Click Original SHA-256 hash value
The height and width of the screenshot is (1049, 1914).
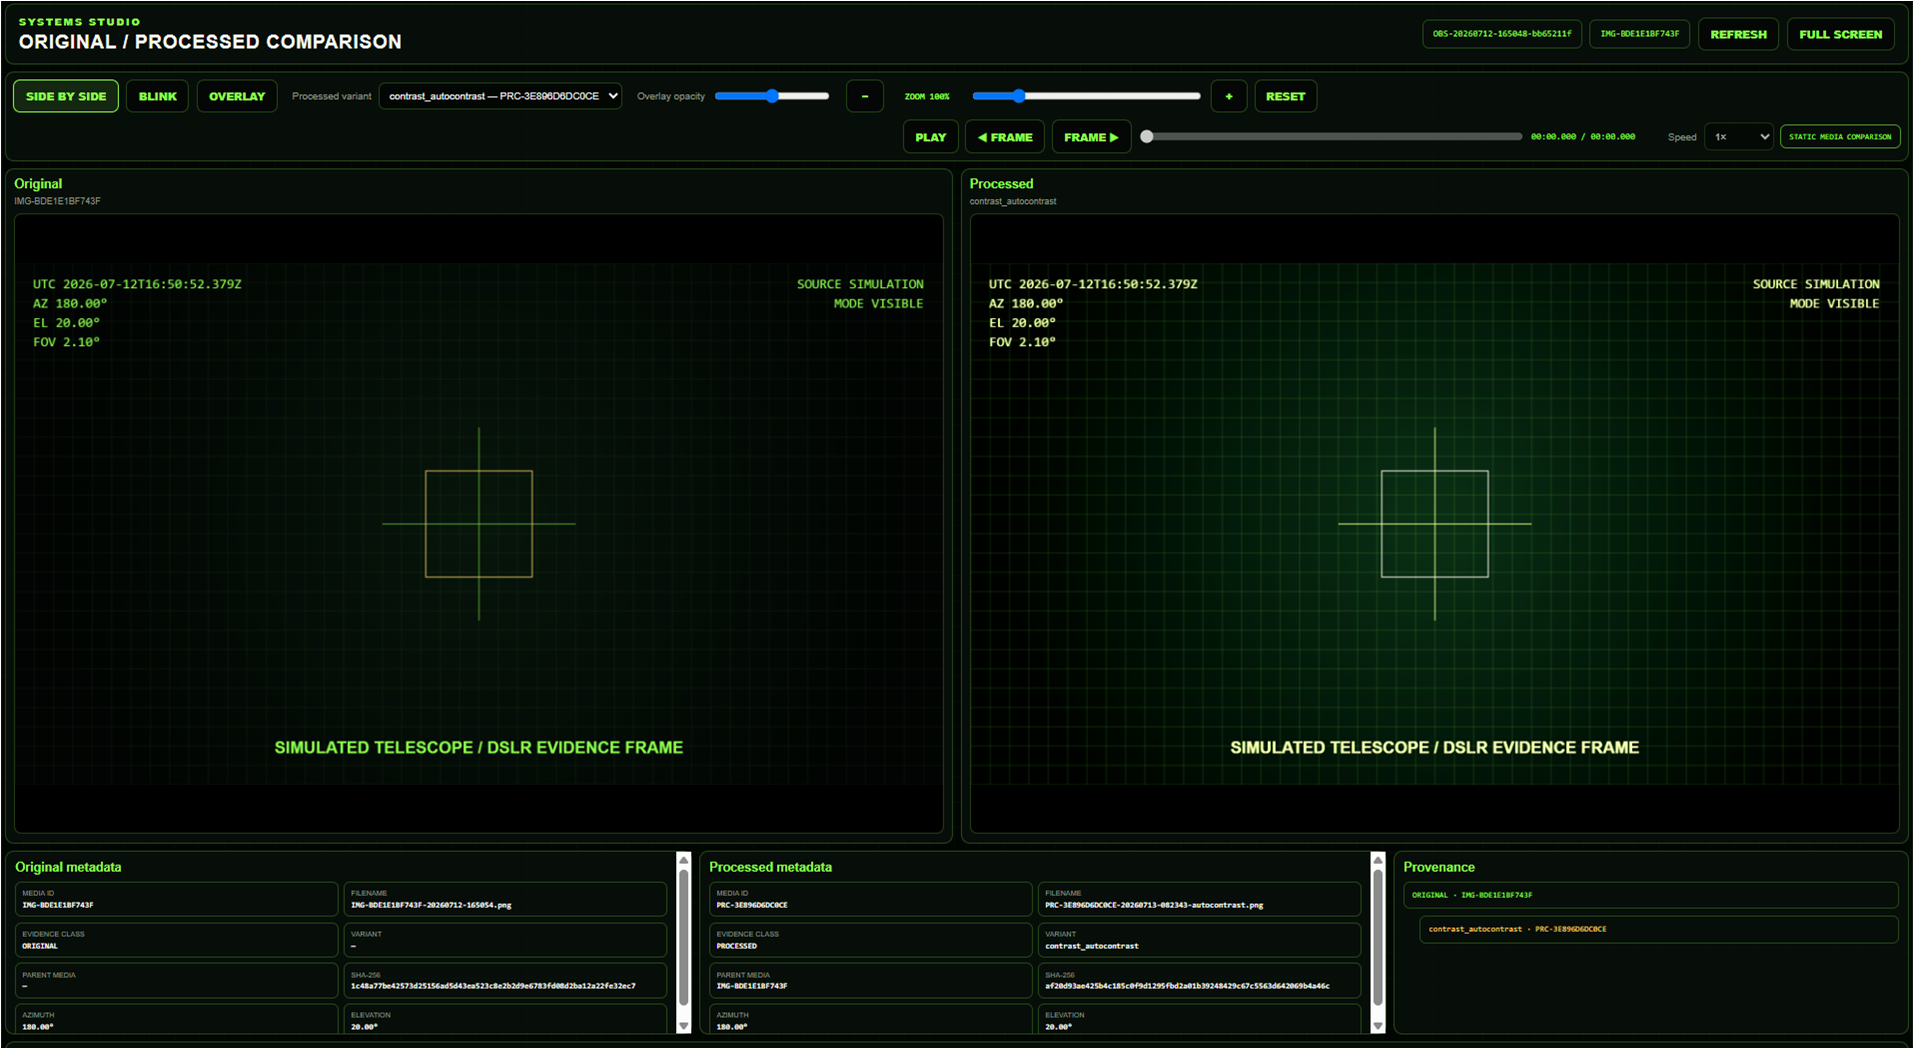pyautogui.click(x=493, y=986)
